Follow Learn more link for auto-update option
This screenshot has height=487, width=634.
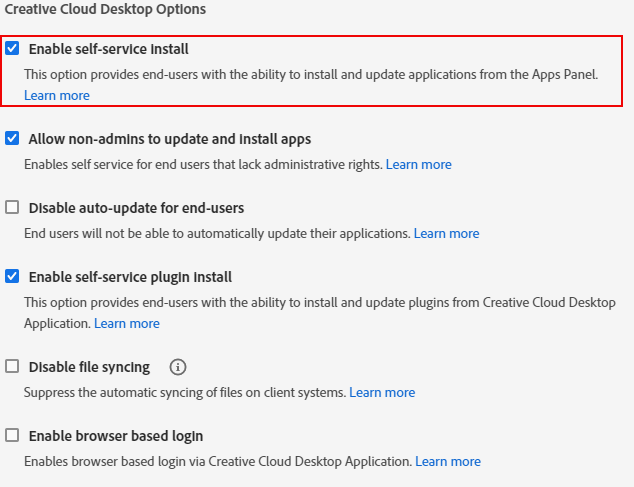(x=446, y=234)
